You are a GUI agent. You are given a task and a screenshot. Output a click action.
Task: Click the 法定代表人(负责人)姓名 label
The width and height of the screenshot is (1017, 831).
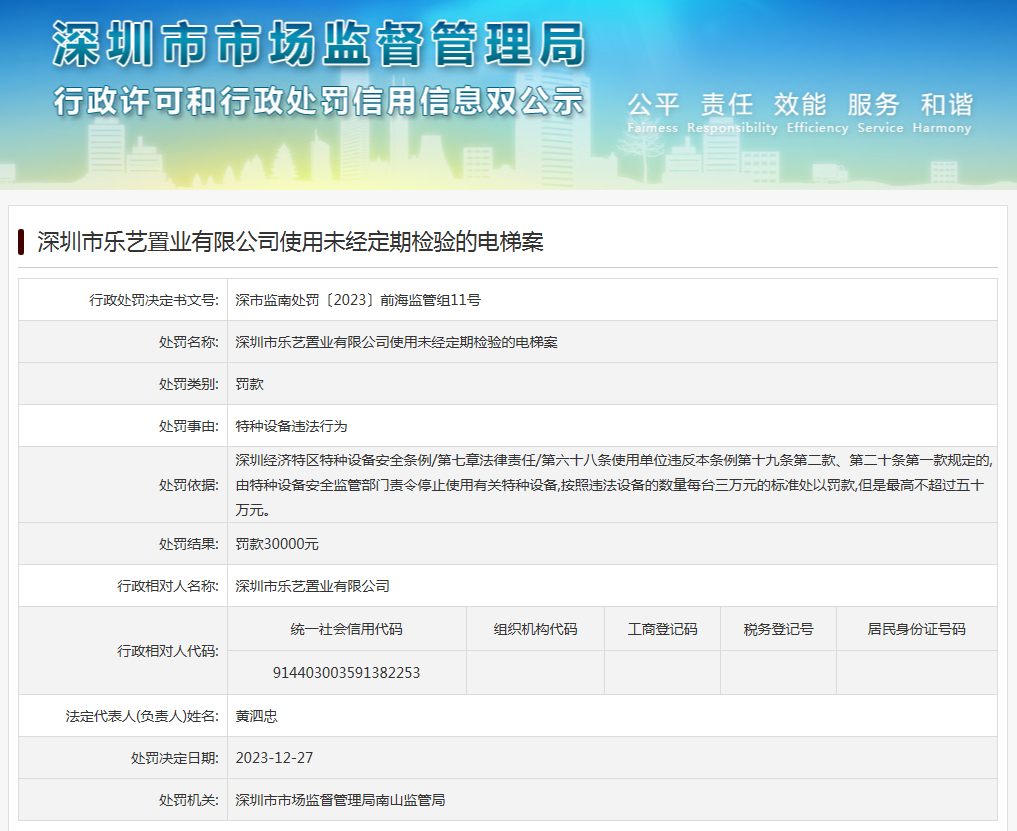pyautogui.click(x=142, y=716)
